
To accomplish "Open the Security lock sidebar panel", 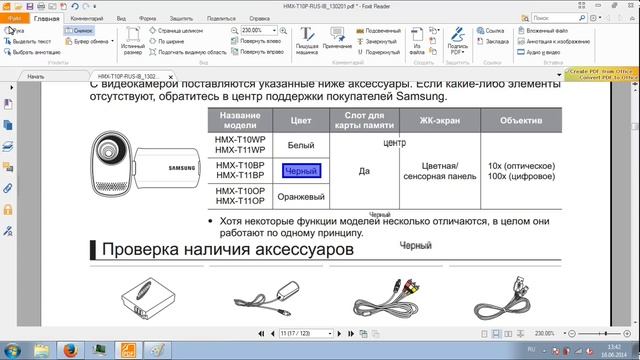I will click(8, 210).
